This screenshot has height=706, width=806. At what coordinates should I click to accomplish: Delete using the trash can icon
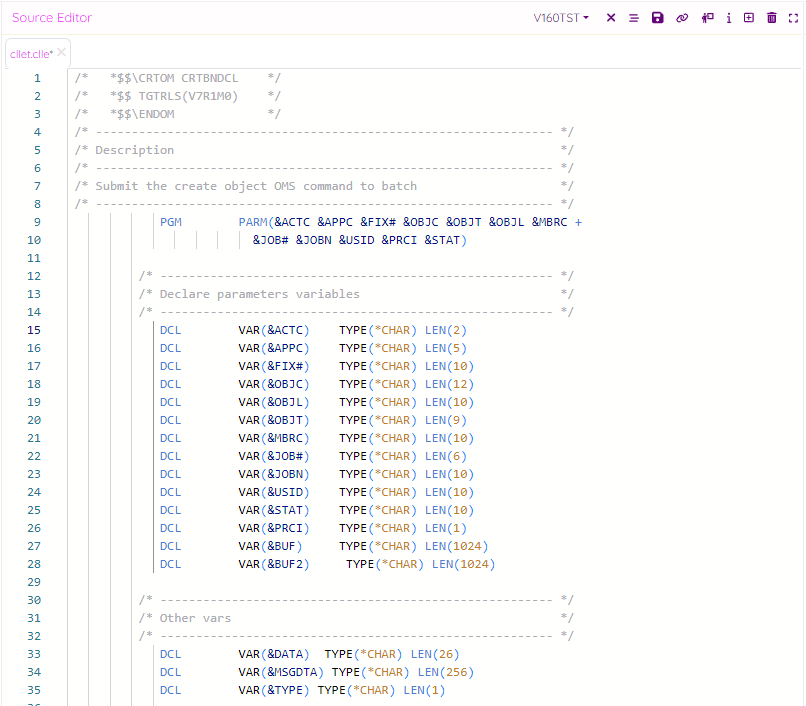click(771, 18)
